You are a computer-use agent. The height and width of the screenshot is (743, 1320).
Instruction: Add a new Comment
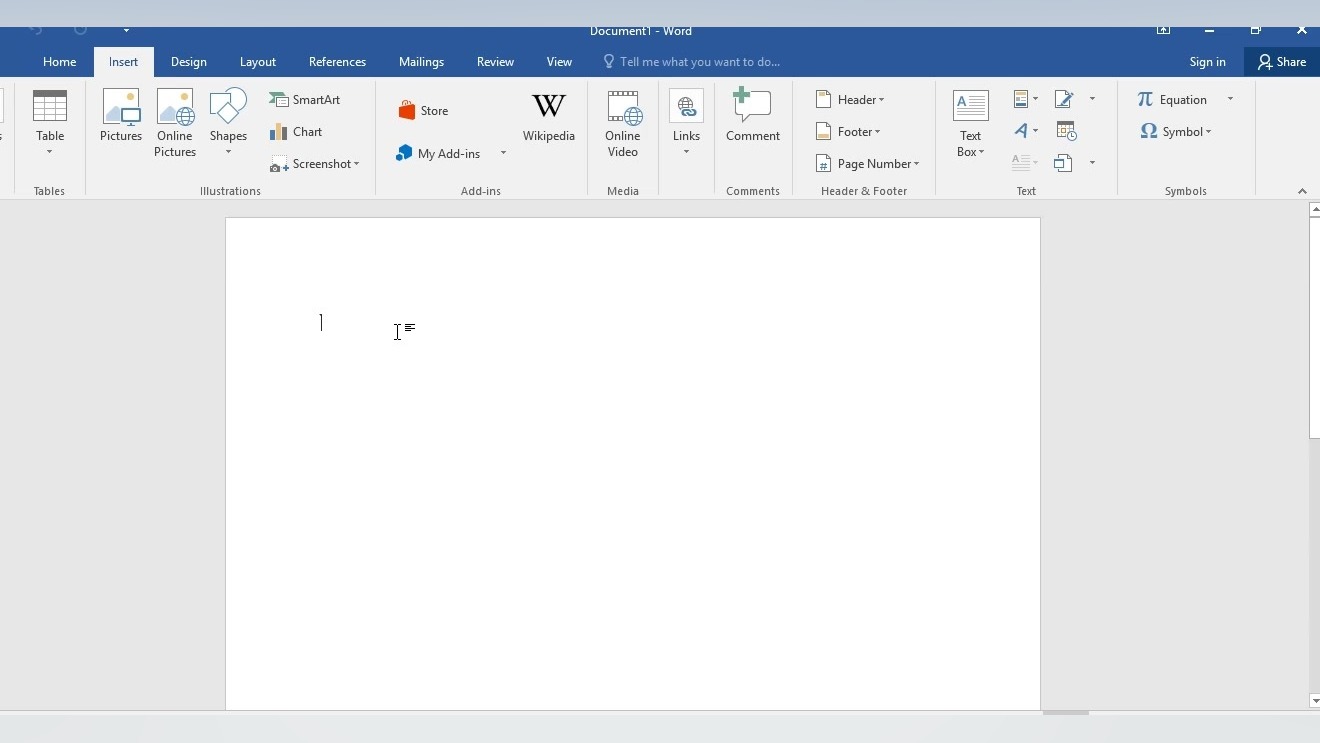click(753, 116)
